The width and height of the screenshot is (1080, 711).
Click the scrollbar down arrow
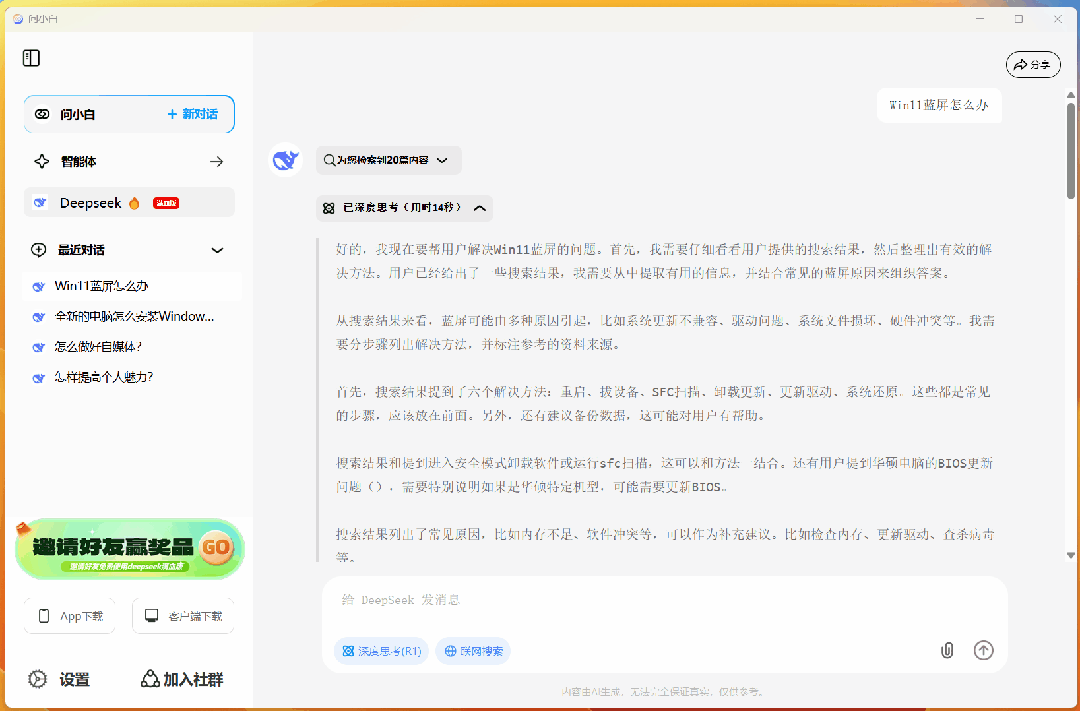[1071, 555]
